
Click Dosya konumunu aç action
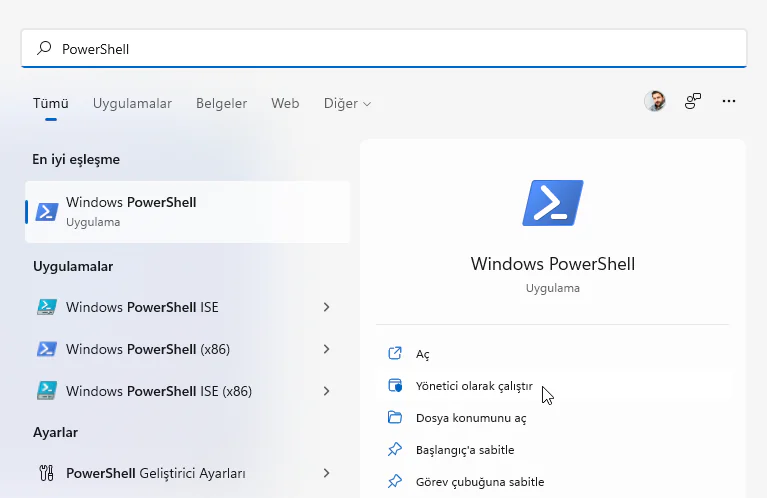point(471,418)
